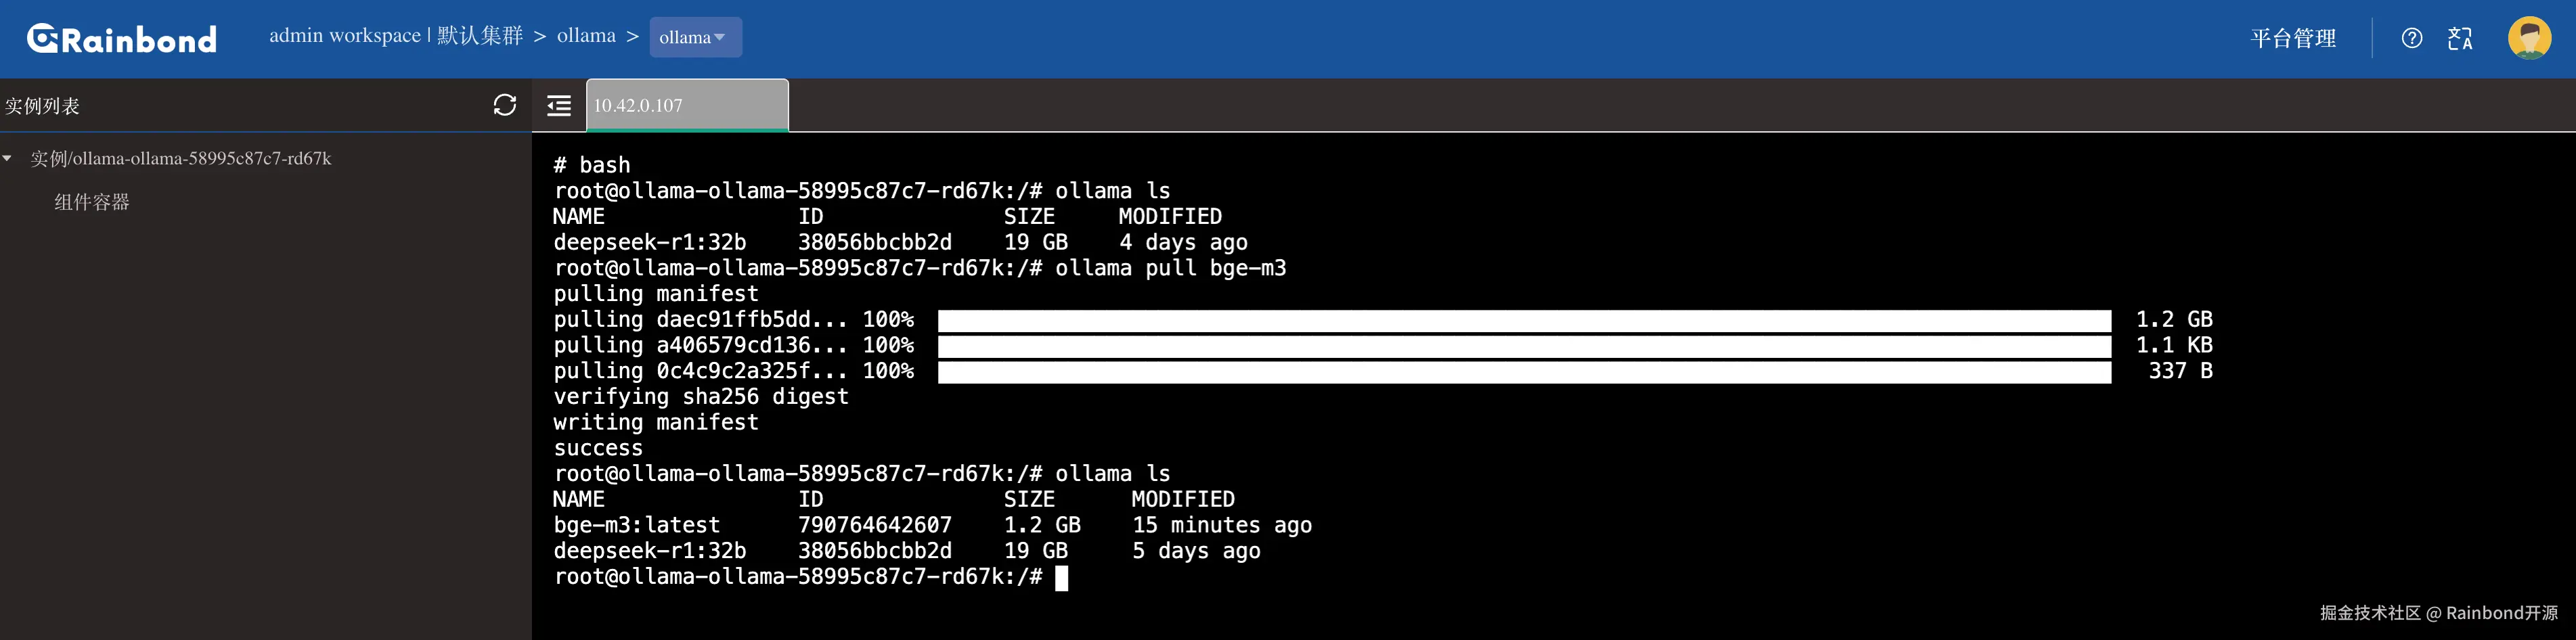Open the user avatar menu
The width and height of the screenshot is (2576, 640).
[2529, 38]
